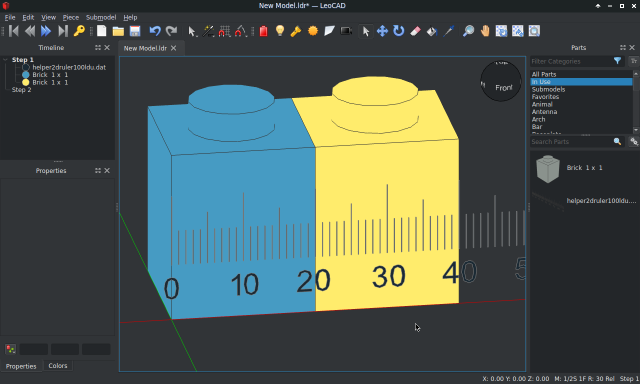The width and height of the screenshot is (640, 384).
Task: Select the Zoom Region tool
Action: pos(534,31)
